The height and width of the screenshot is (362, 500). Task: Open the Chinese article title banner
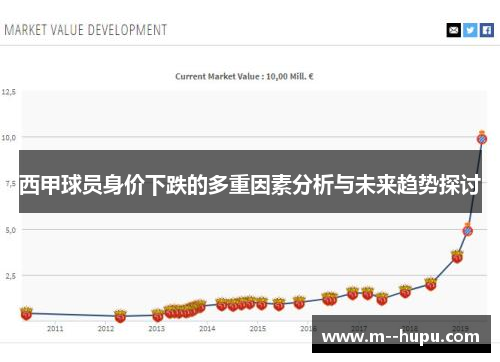[250, 181]
